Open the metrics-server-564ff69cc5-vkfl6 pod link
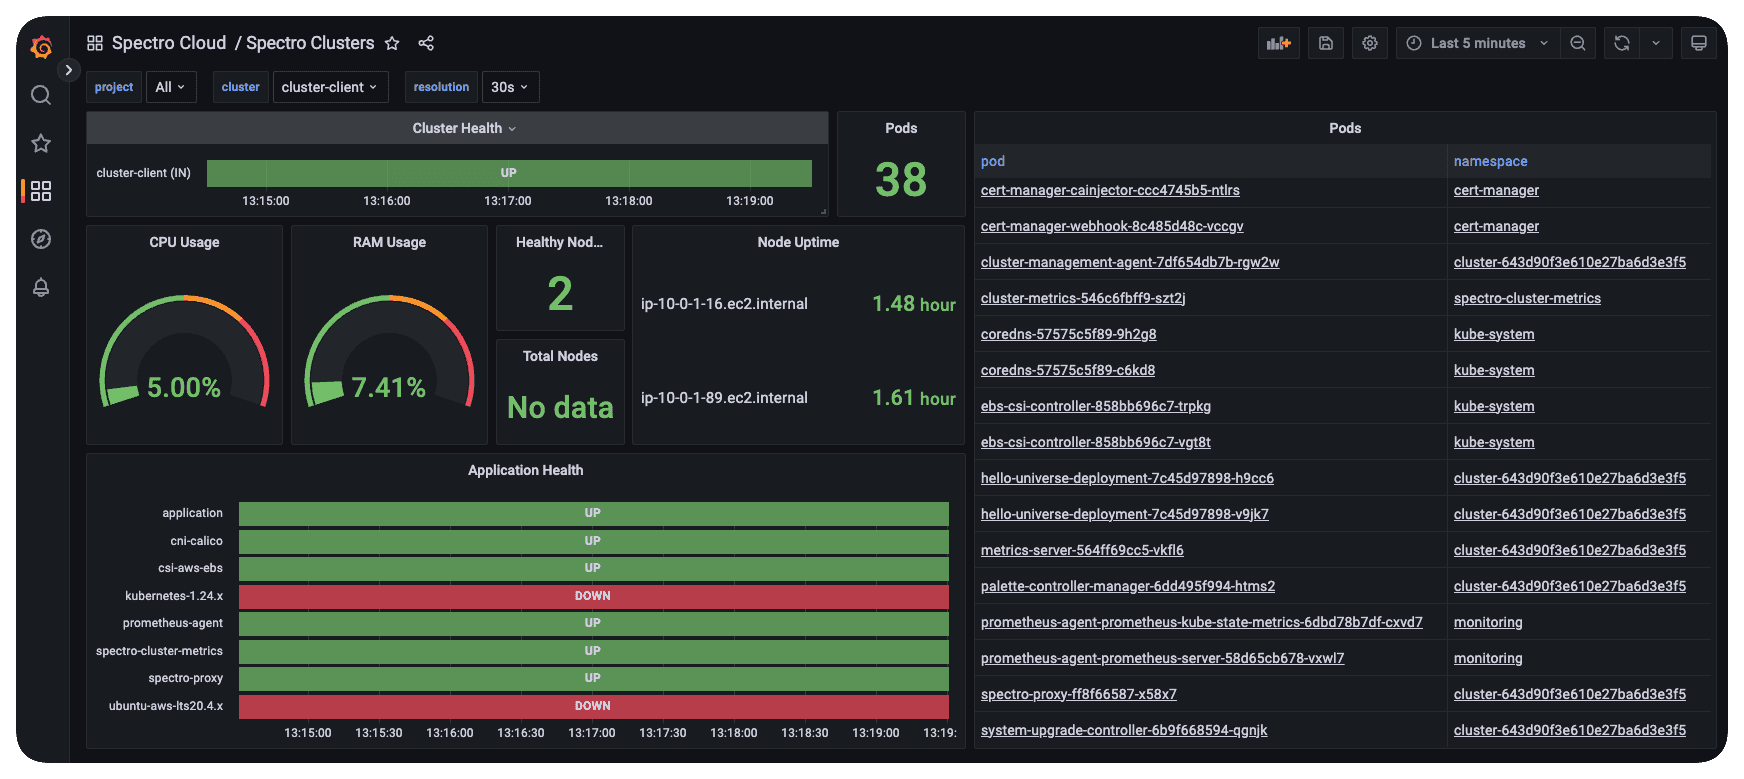 point(1082,550)
